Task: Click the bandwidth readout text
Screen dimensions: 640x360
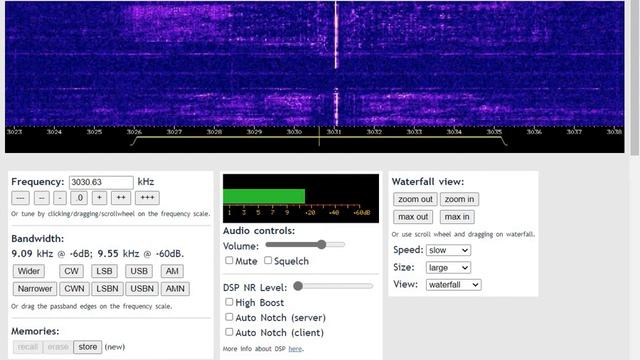Action: (x=98, y=254)
